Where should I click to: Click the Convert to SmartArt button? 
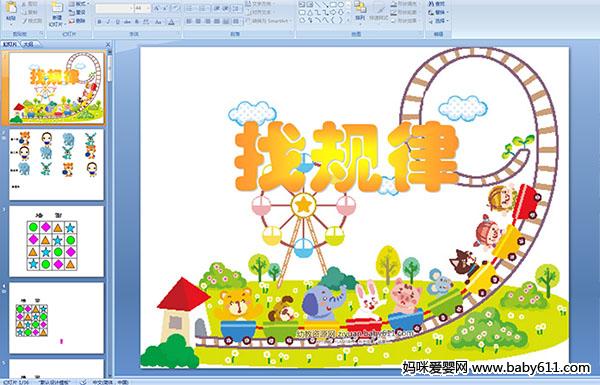(x=269, y=21)
